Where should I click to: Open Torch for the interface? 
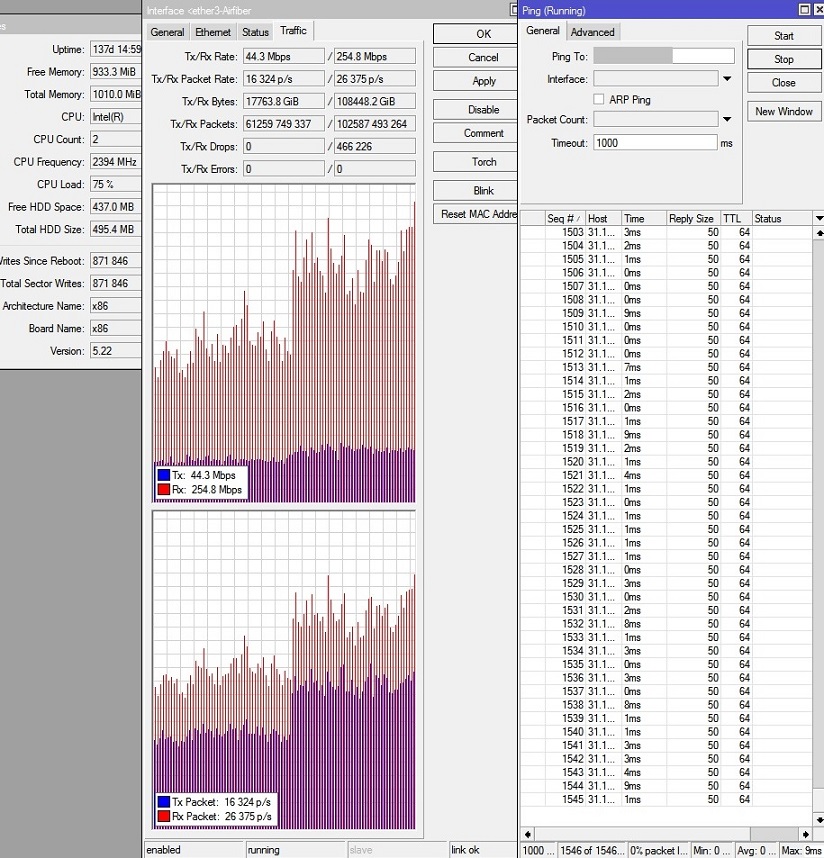(475, 162)
